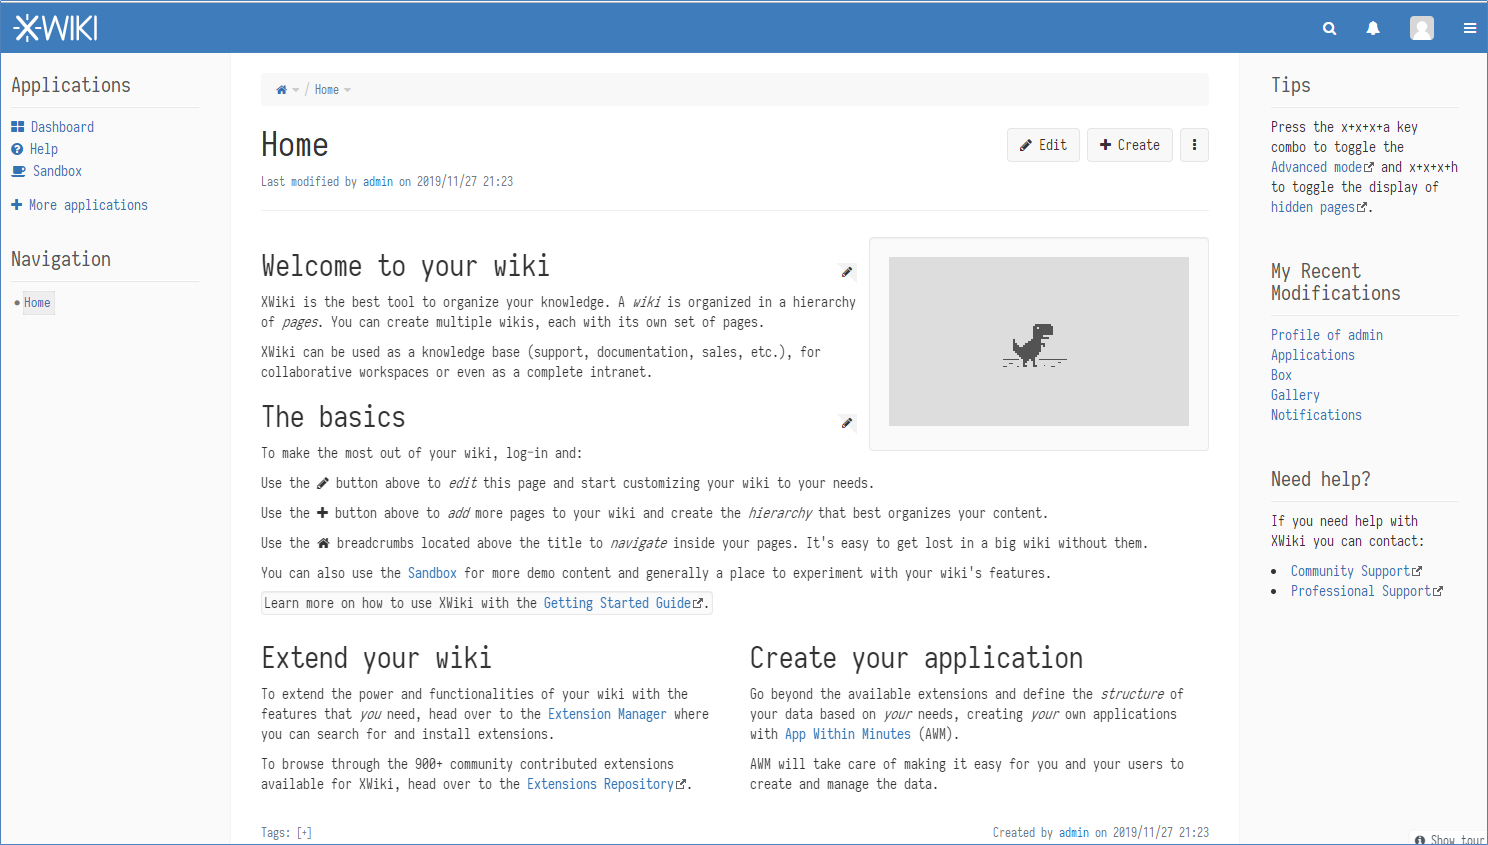Select Home in the navigation tree
The width and height of the screenshot is (1488, 845).
click(x=37, y=303)
